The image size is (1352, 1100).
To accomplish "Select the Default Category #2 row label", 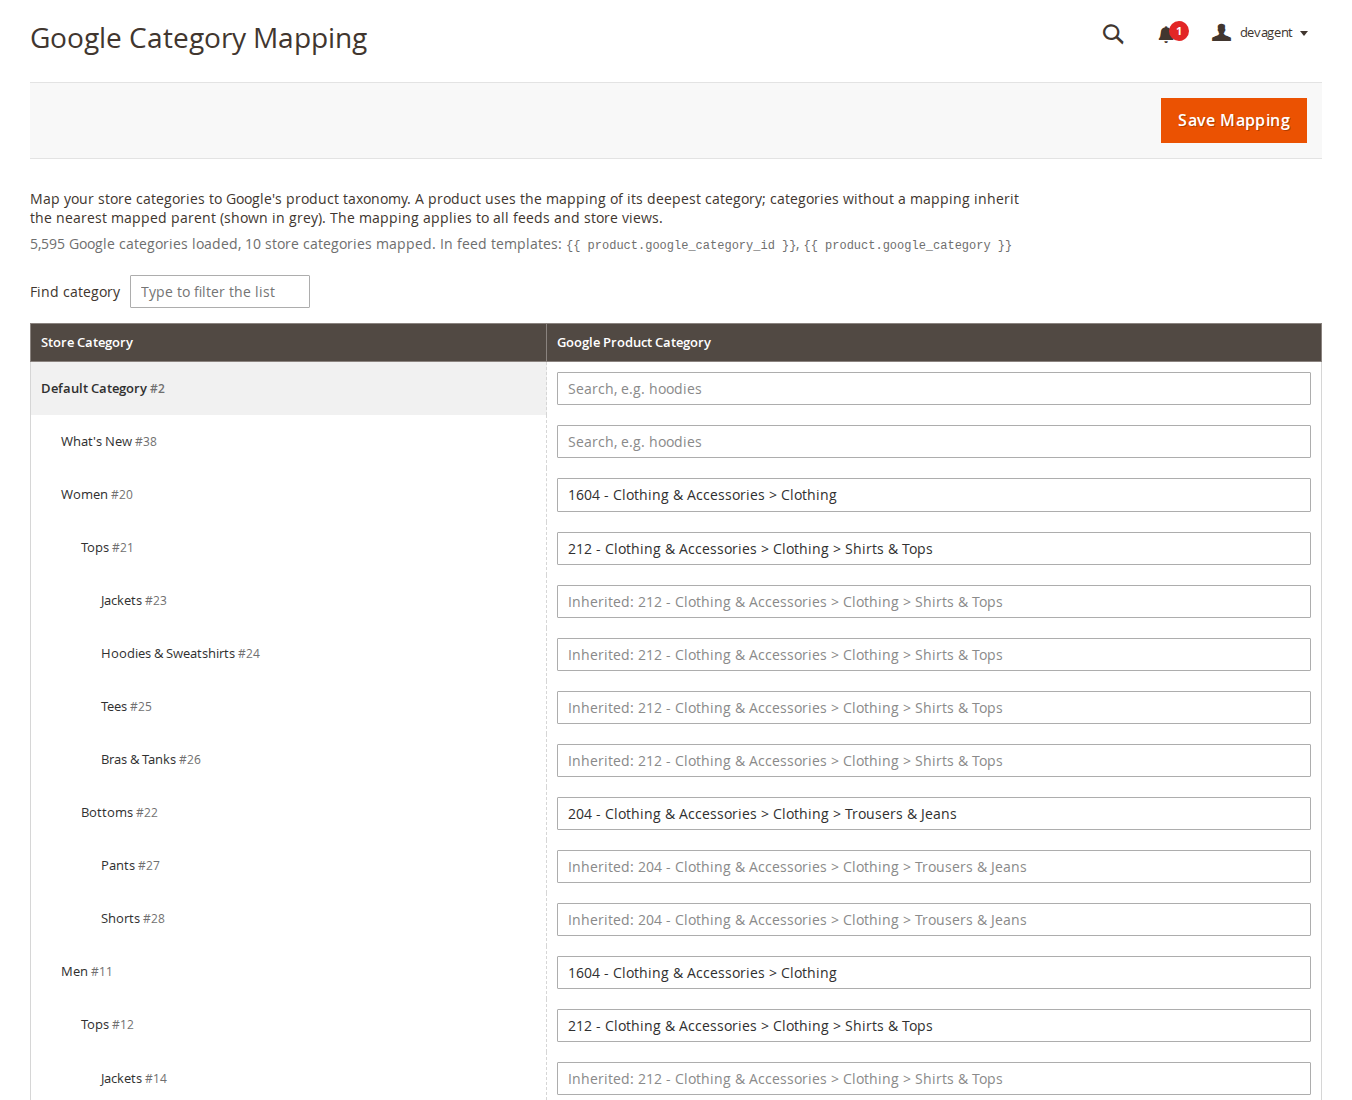I will [103, 389].
